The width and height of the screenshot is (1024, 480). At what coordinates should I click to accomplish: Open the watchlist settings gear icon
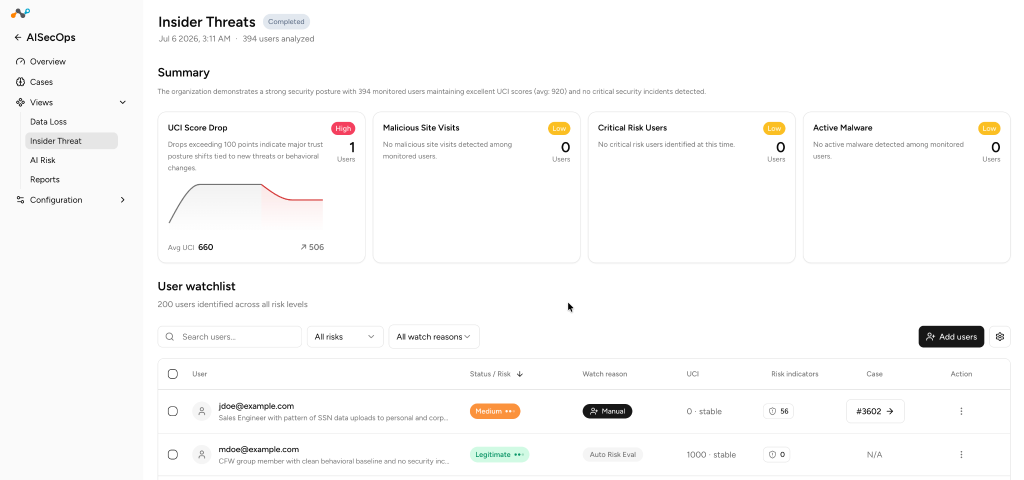tap(1000, 337)
